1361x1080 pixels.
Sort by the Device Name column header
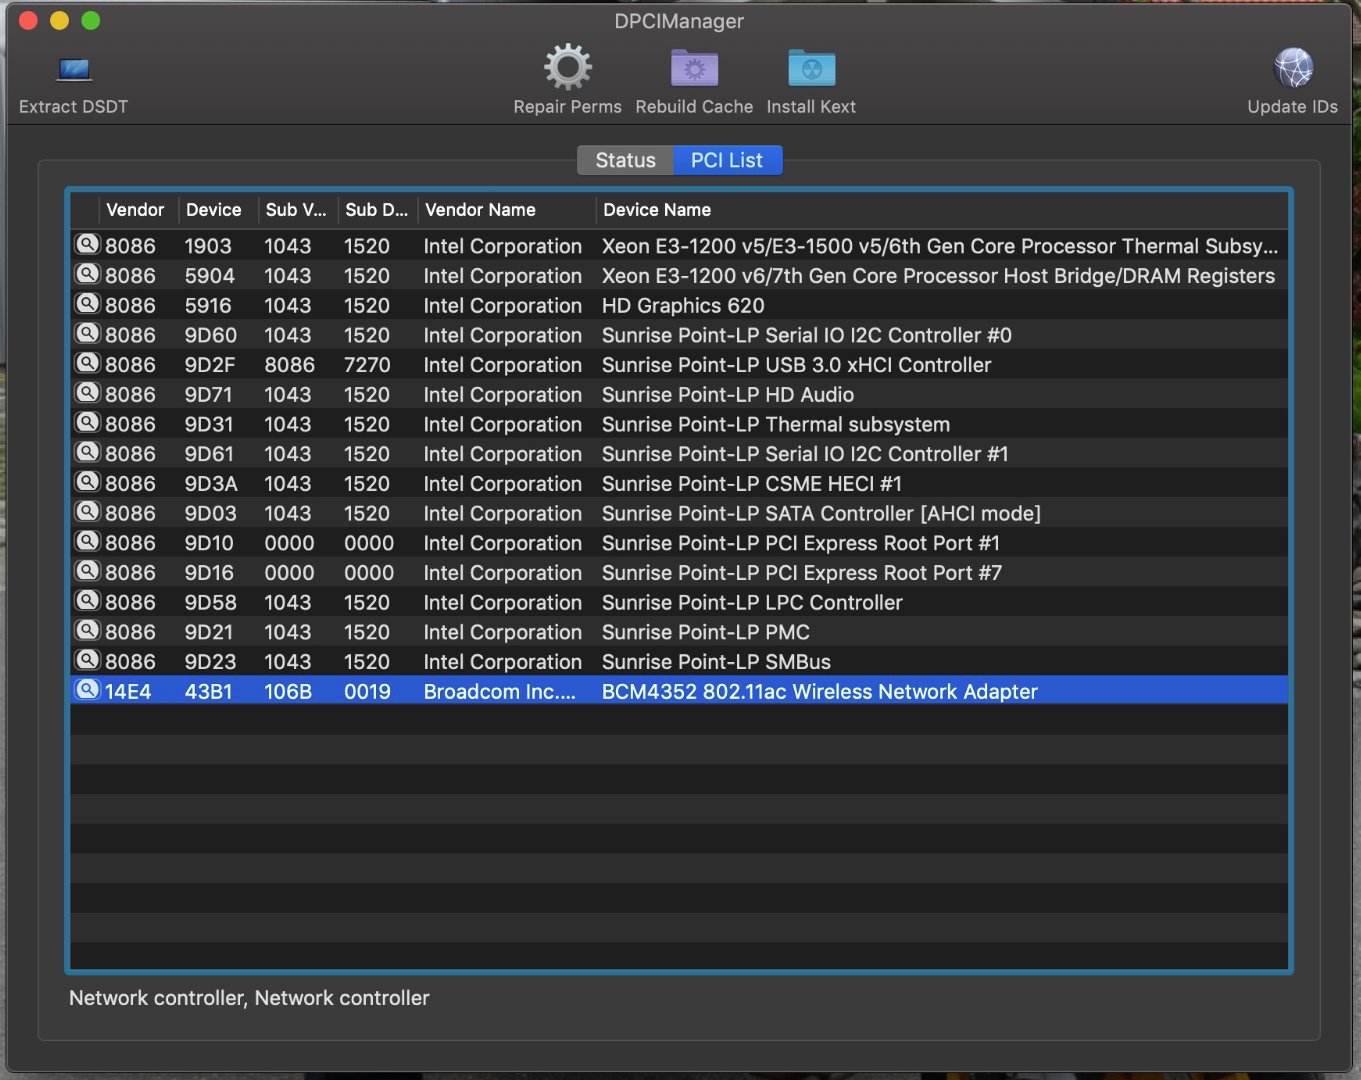(x=657, y=210)
